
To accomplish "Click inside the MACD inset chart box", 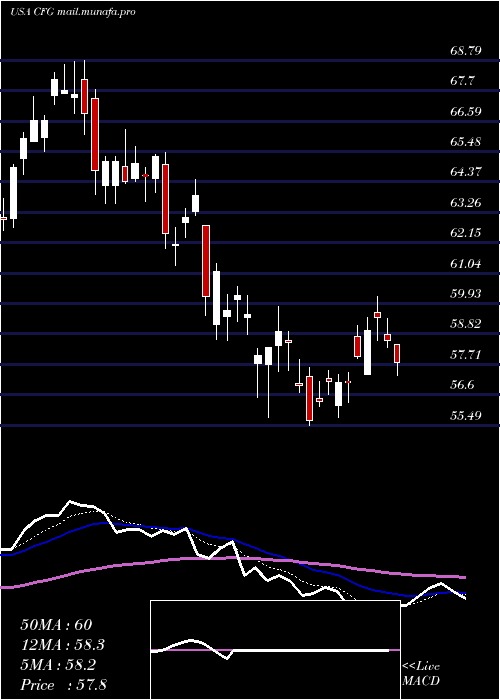I will coord(275,650).
